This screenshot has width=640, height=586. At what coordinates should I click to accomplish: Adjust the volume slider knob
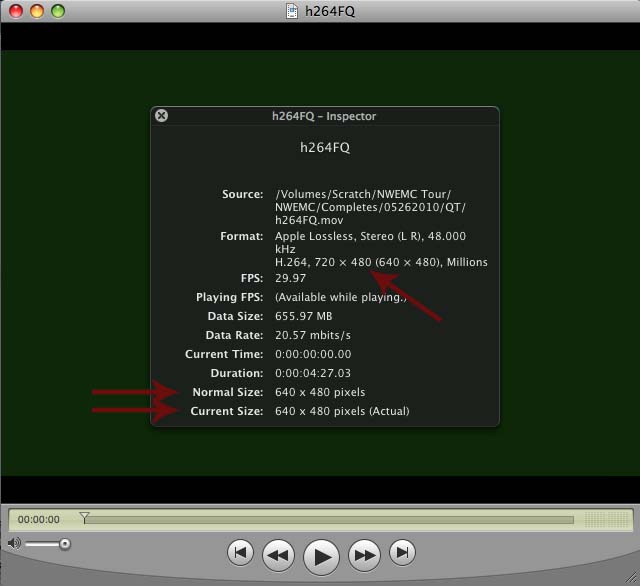pos(64,544)
